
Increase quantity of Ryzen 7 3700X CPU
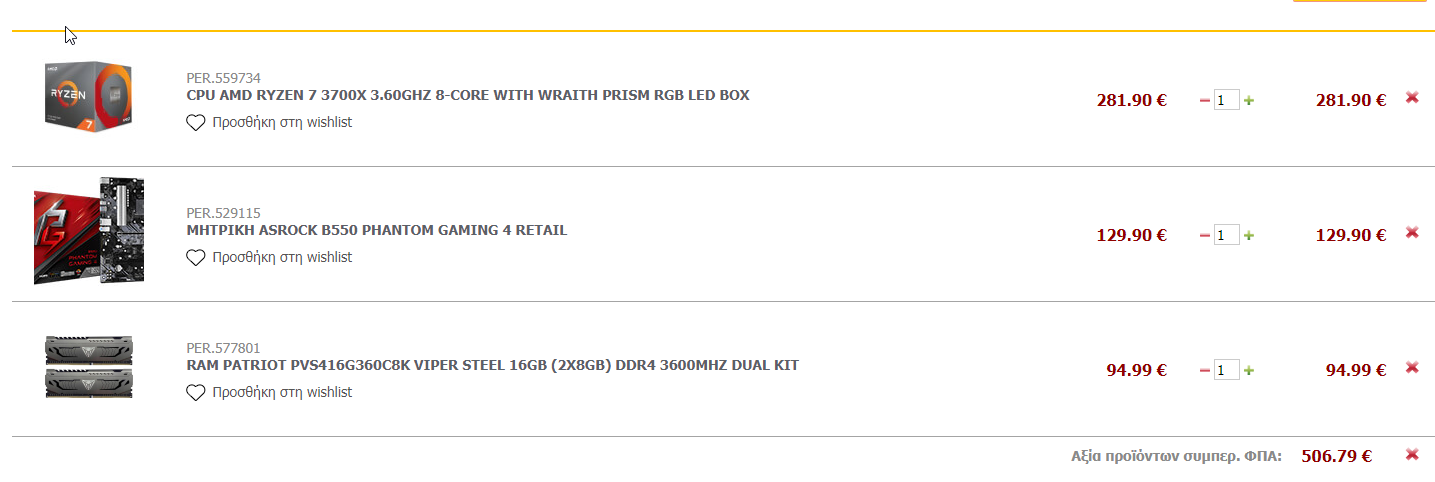1249,100
